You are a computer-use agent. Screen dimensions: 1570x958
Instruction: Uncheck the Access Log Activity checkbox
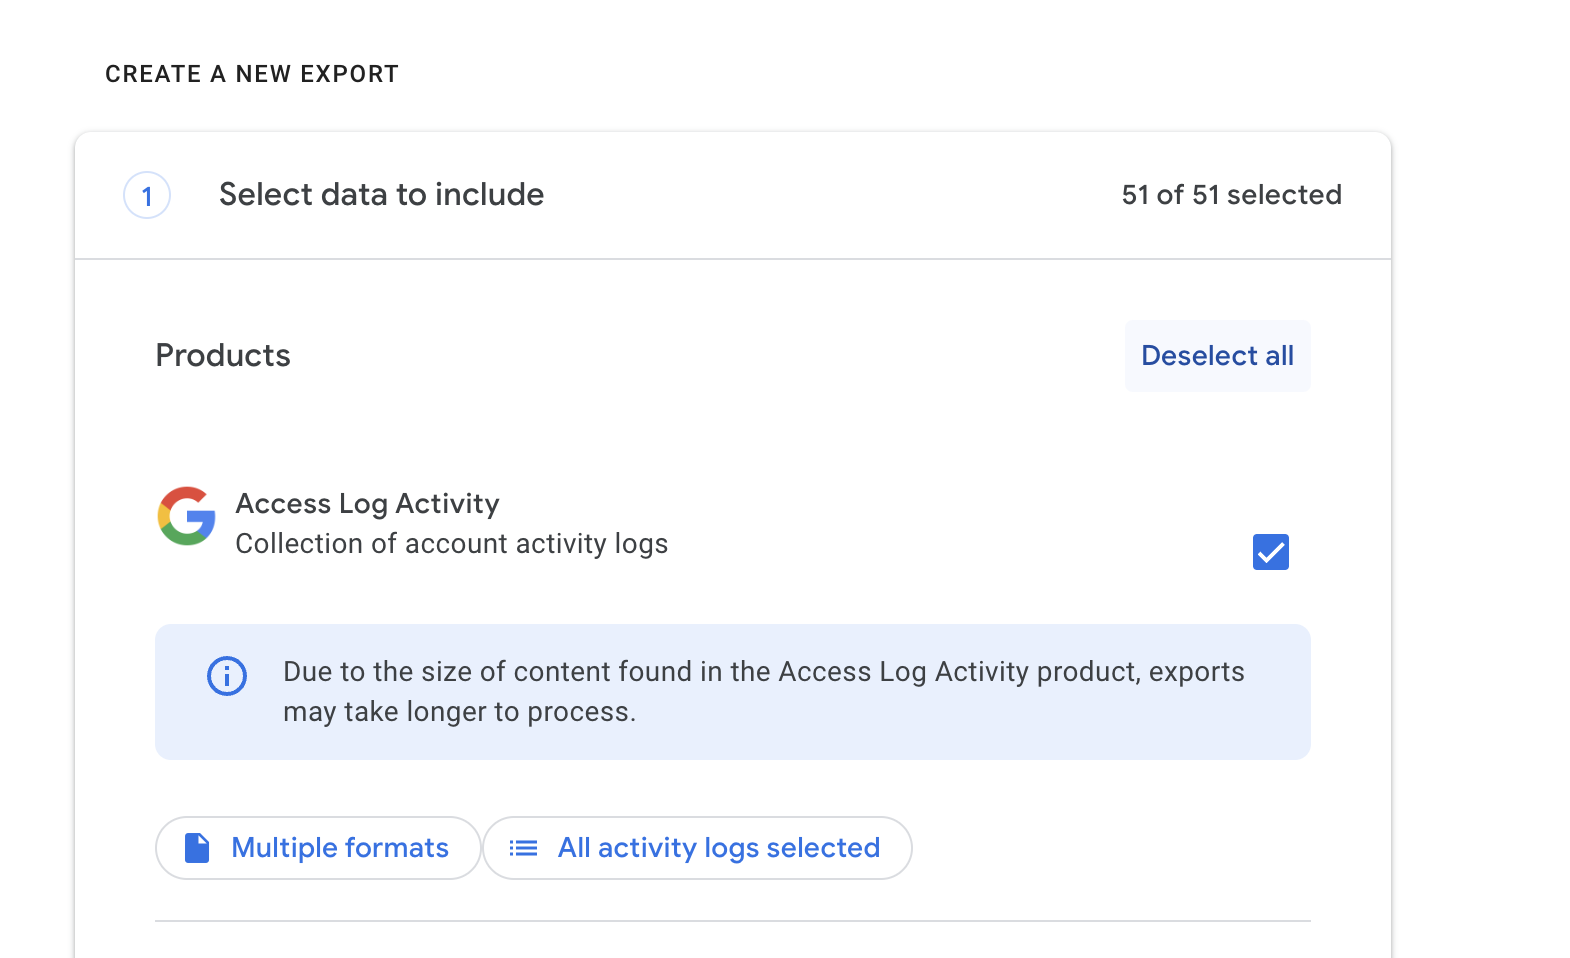(1270, 552)
